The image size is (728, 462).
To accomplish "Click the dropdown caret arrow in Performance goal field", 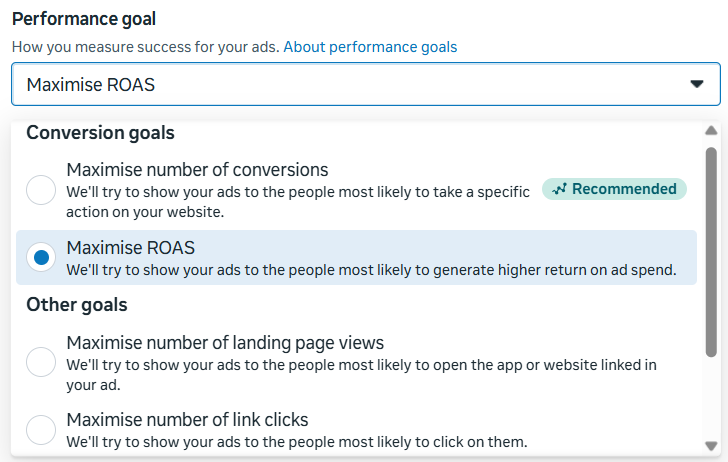I will click(697, 85).
